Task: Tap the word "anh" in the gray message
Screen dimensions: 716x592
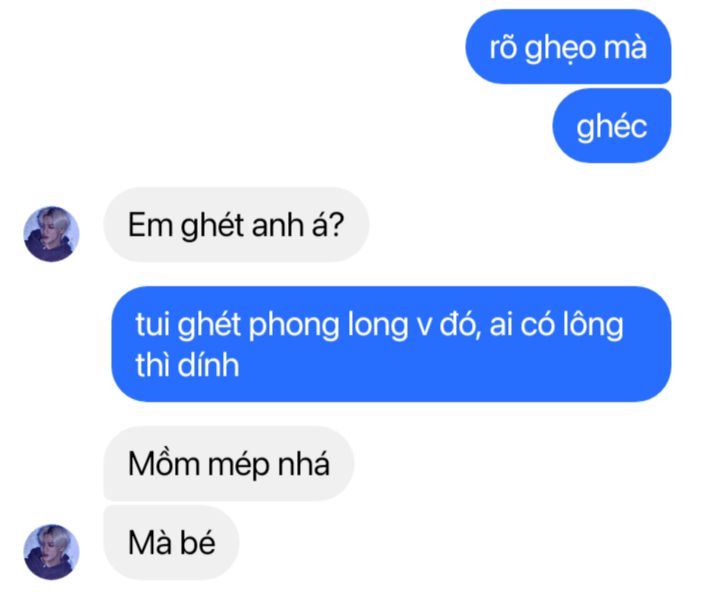Action: tap(277, 225)
